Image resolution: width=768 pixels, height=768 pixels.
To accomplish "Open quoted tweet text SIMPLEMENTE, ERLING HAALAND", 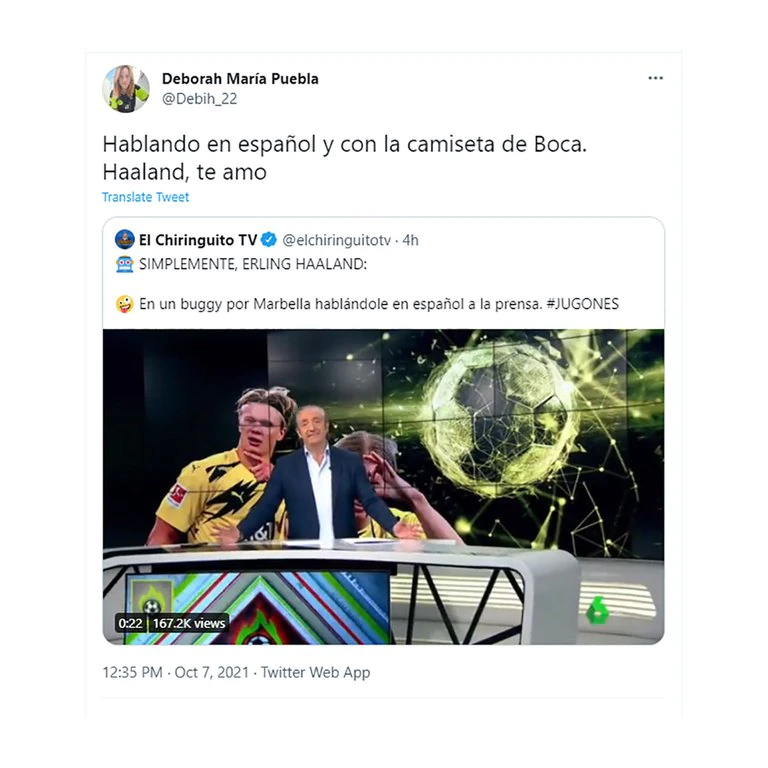I will click(x=253, y=264).
